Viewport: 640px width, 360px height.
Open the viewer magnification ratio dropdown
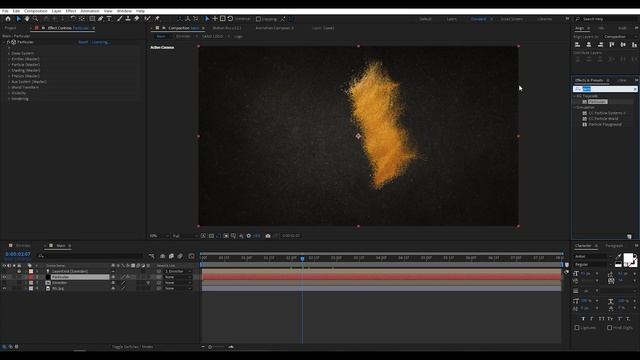(159, 236)
